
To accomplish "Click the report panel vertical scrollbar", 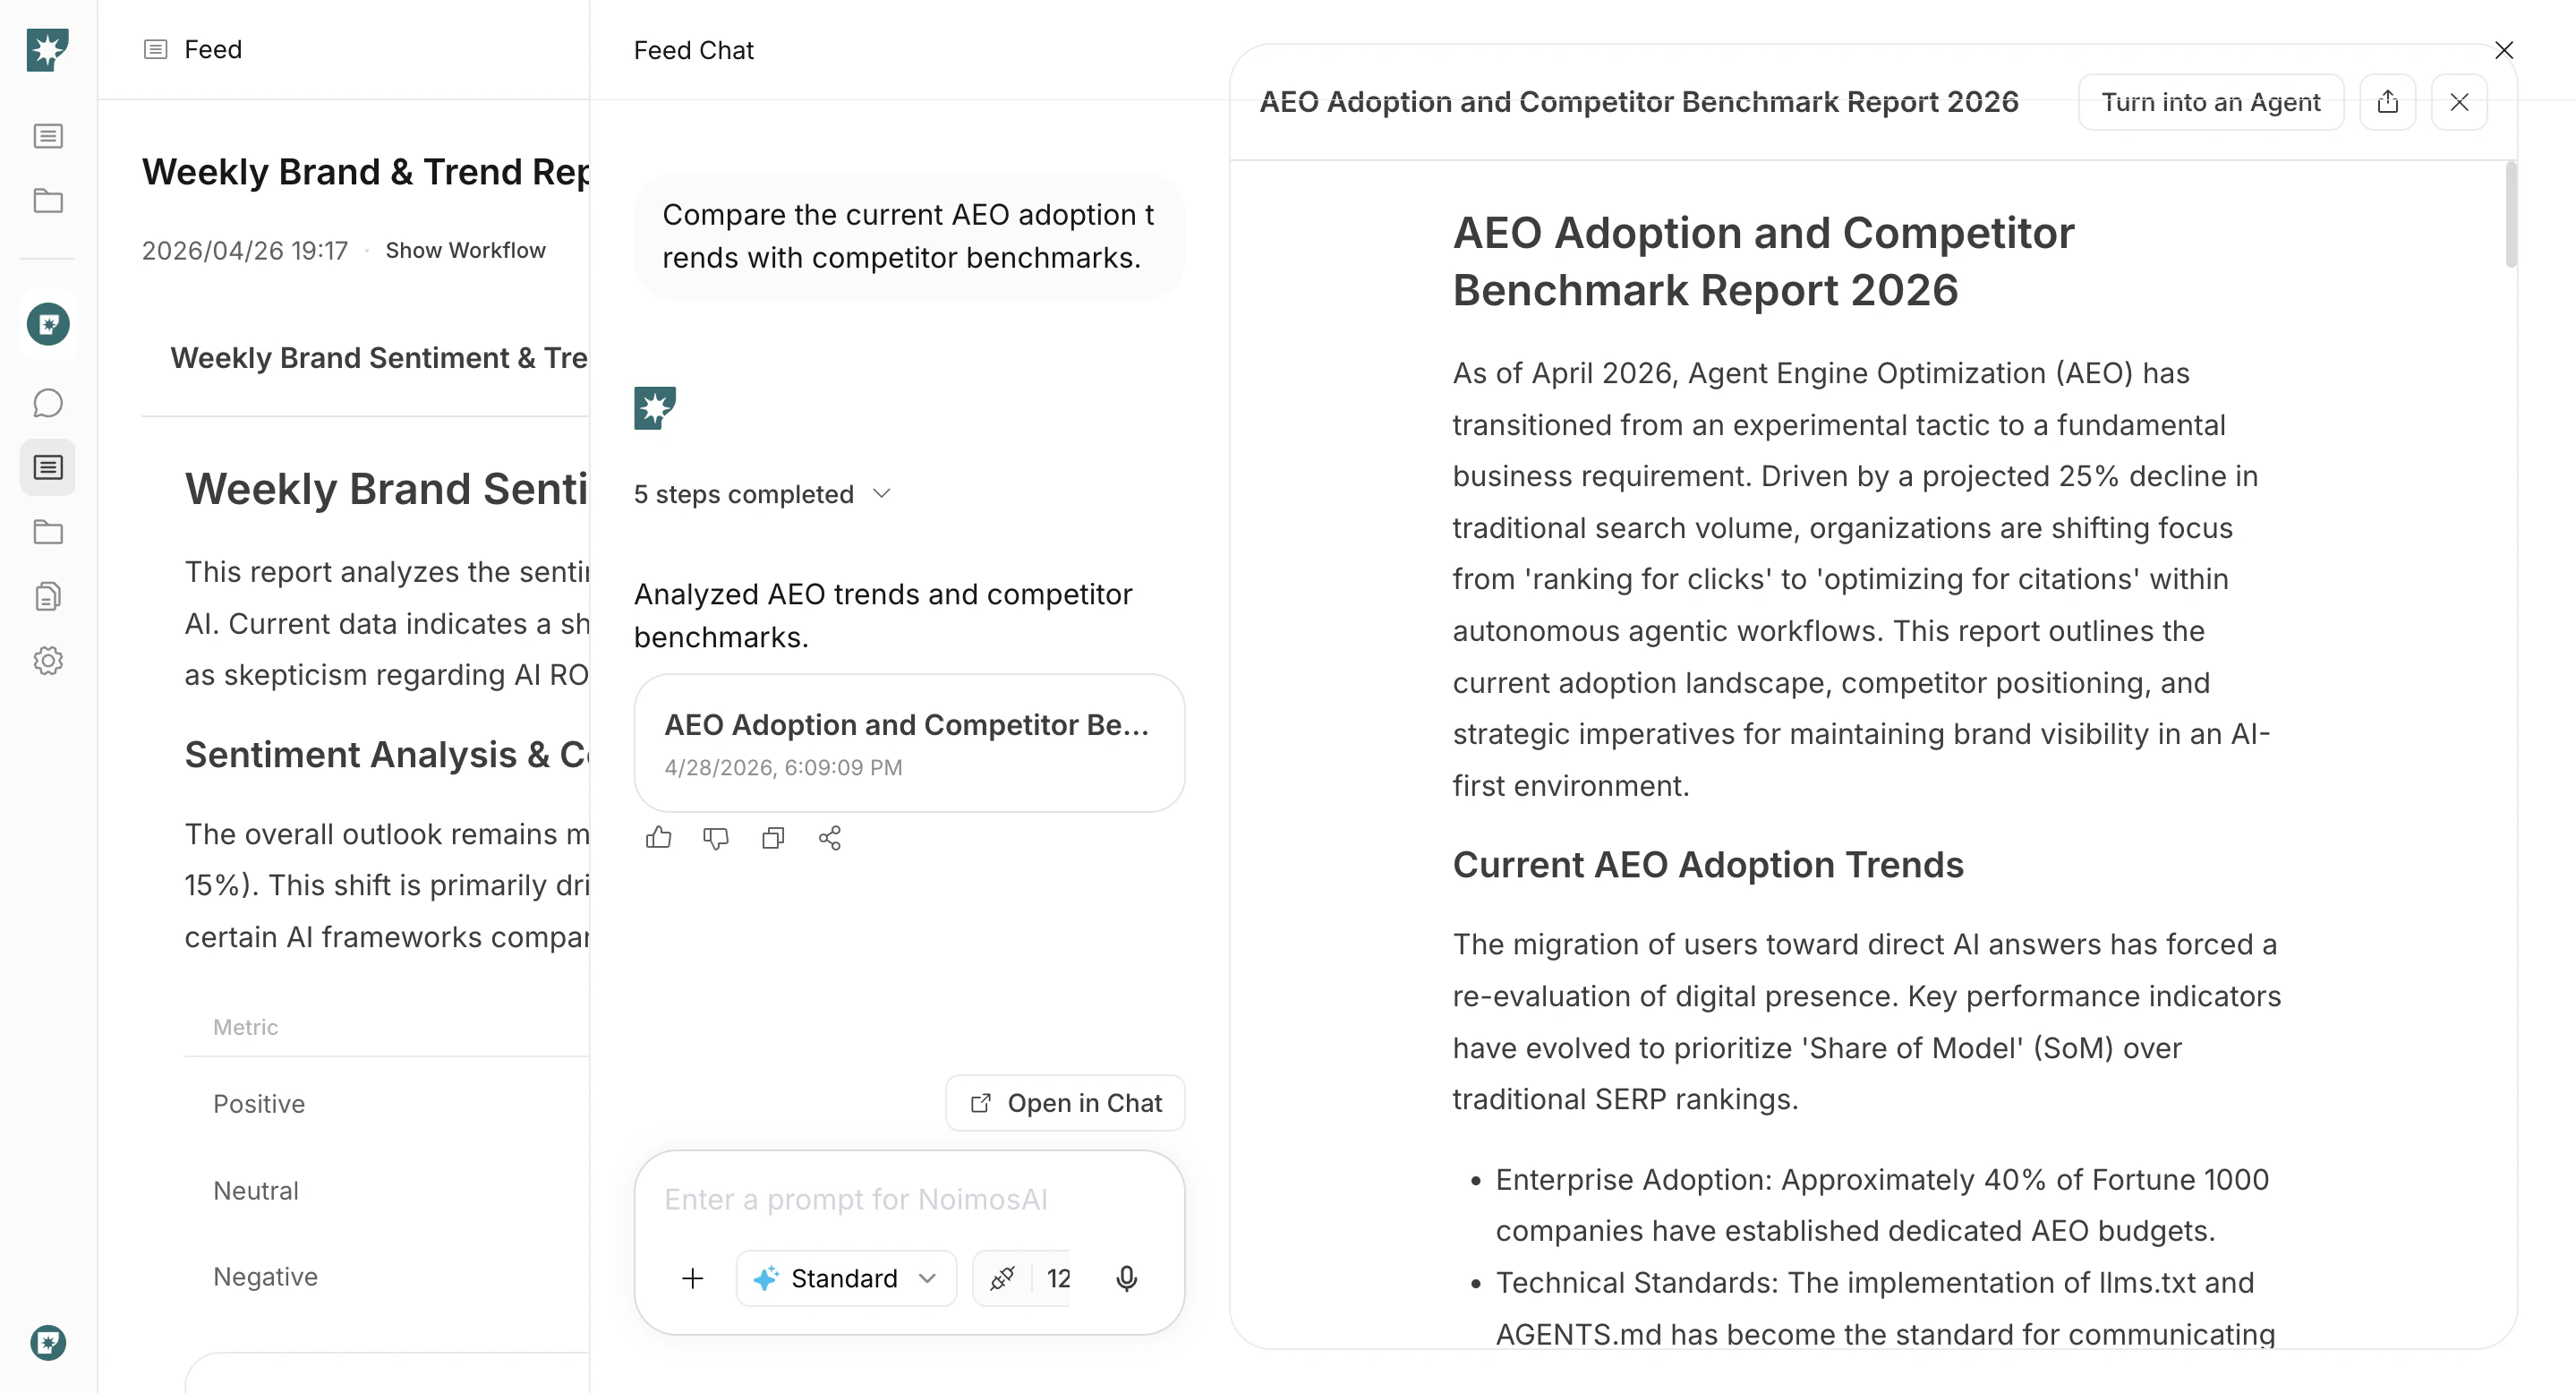I will 2511,215.
